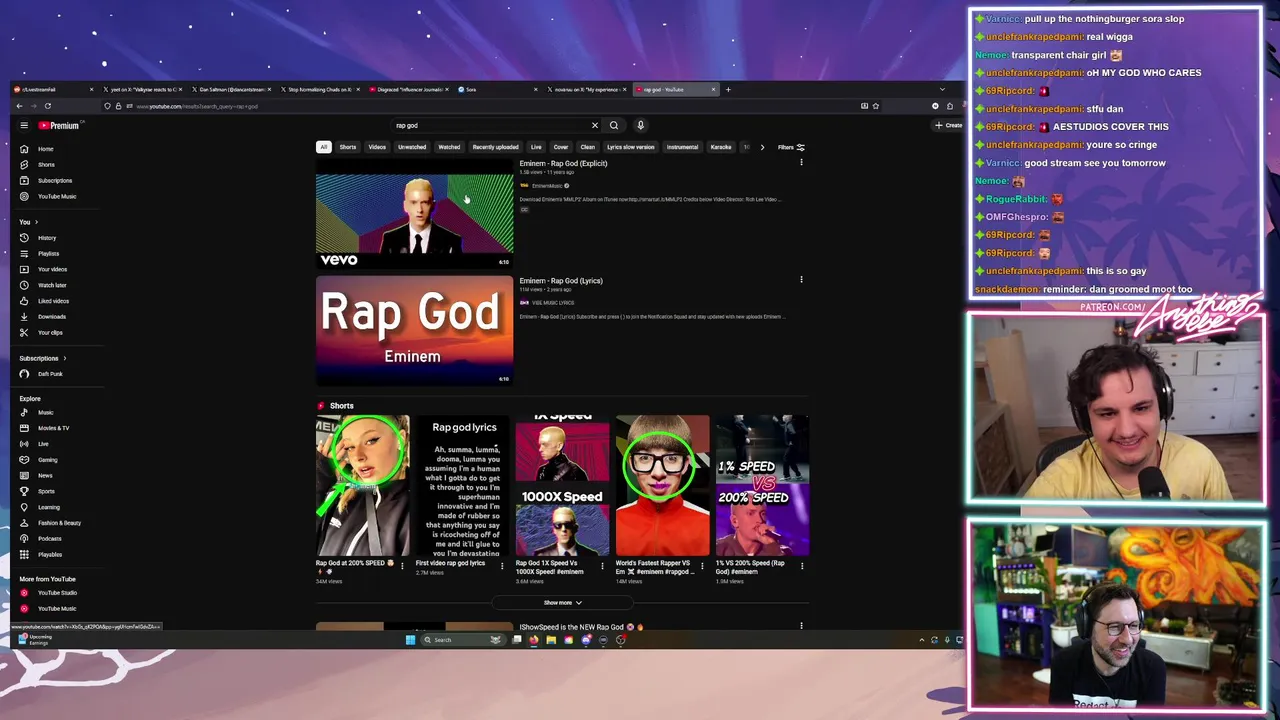Click the Create button
This screenshot has width=1280, height=720.
pos(948,126)
